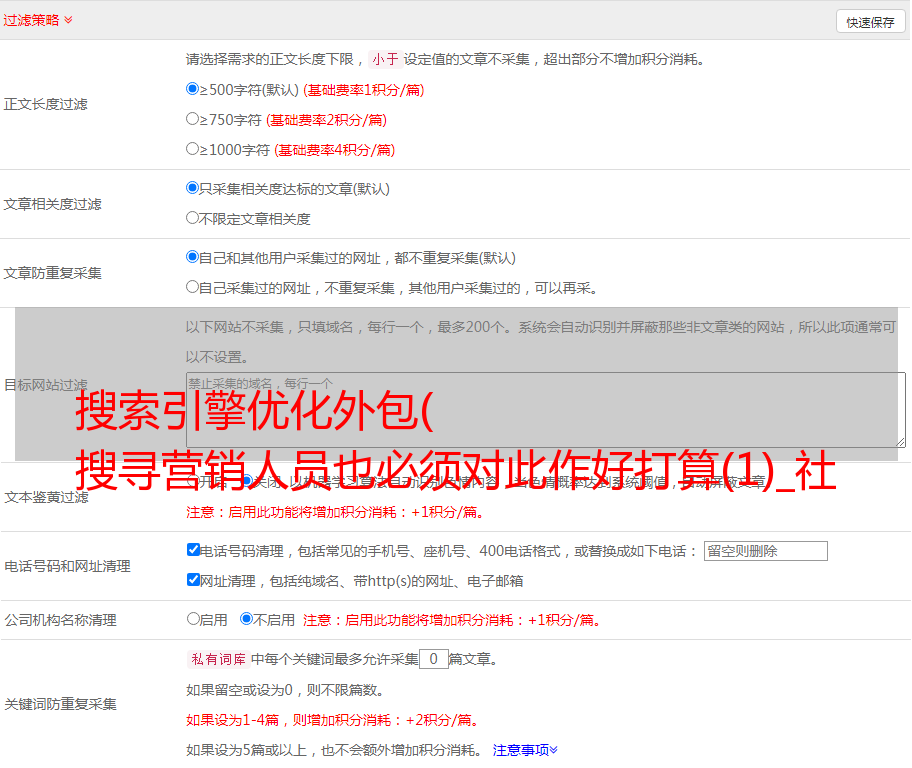The height and width of the screenshot is (768, 912).
Task: Toggle 网址清理 checkbox
Action: [193, 580]
